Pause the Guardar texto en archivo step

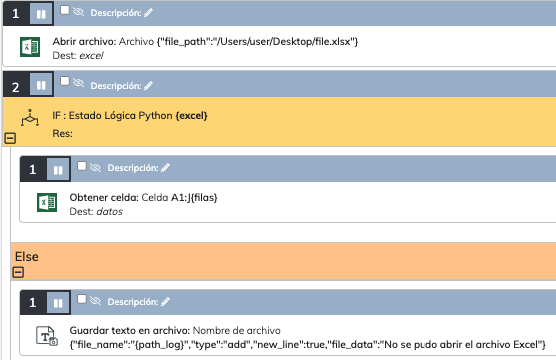point(58,303)
